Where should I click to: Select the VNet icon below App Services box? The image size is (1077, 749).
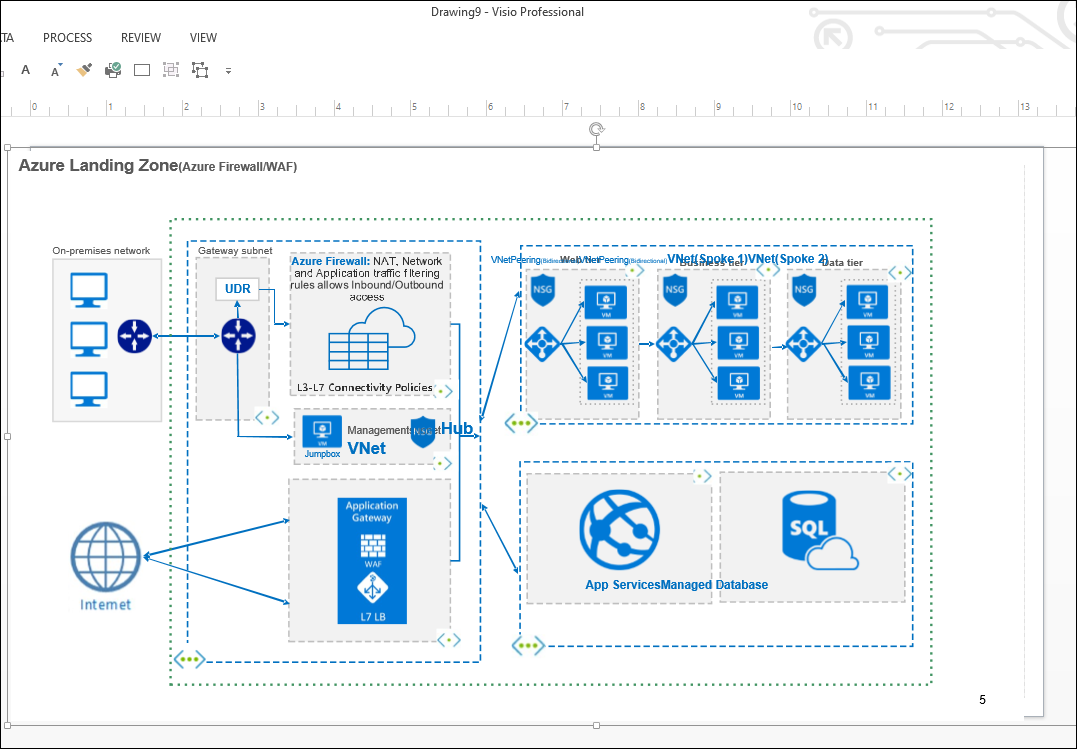coord(528,645)
